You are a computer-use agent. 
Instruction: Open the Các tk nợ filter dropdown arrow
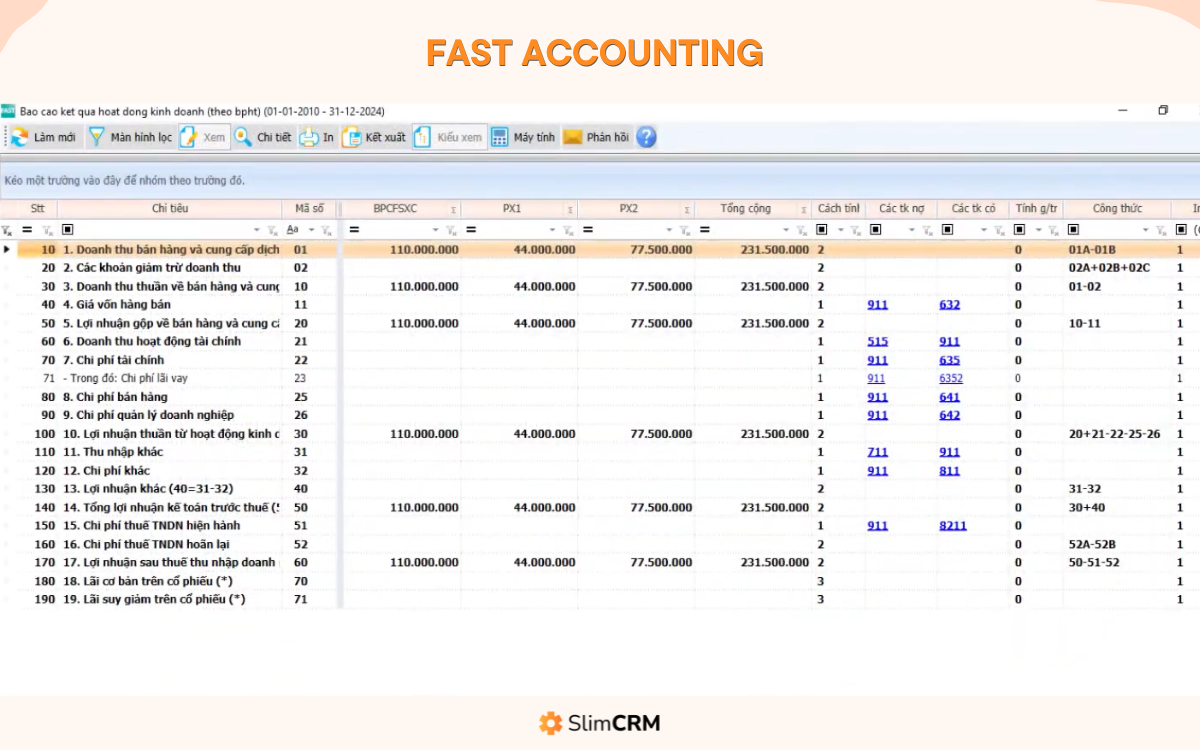pos(912,230)
